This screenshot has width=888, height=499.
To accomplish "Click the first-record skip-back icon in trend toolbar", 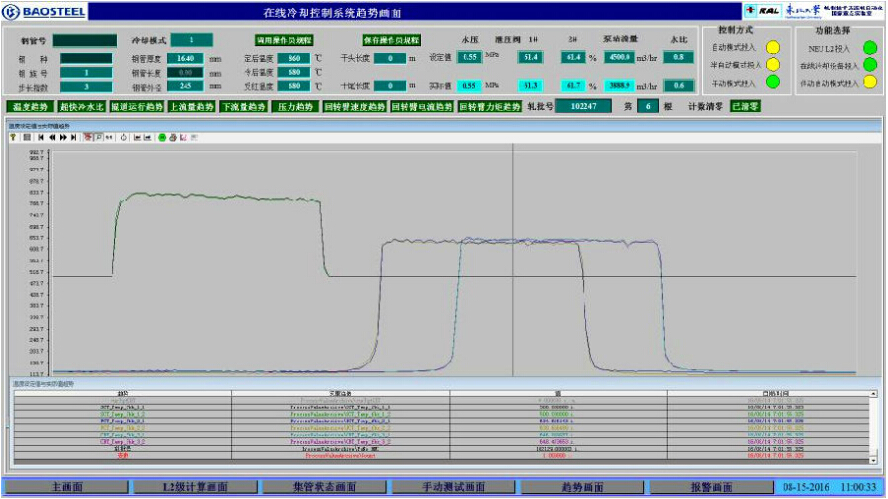I will pos(40,137).
